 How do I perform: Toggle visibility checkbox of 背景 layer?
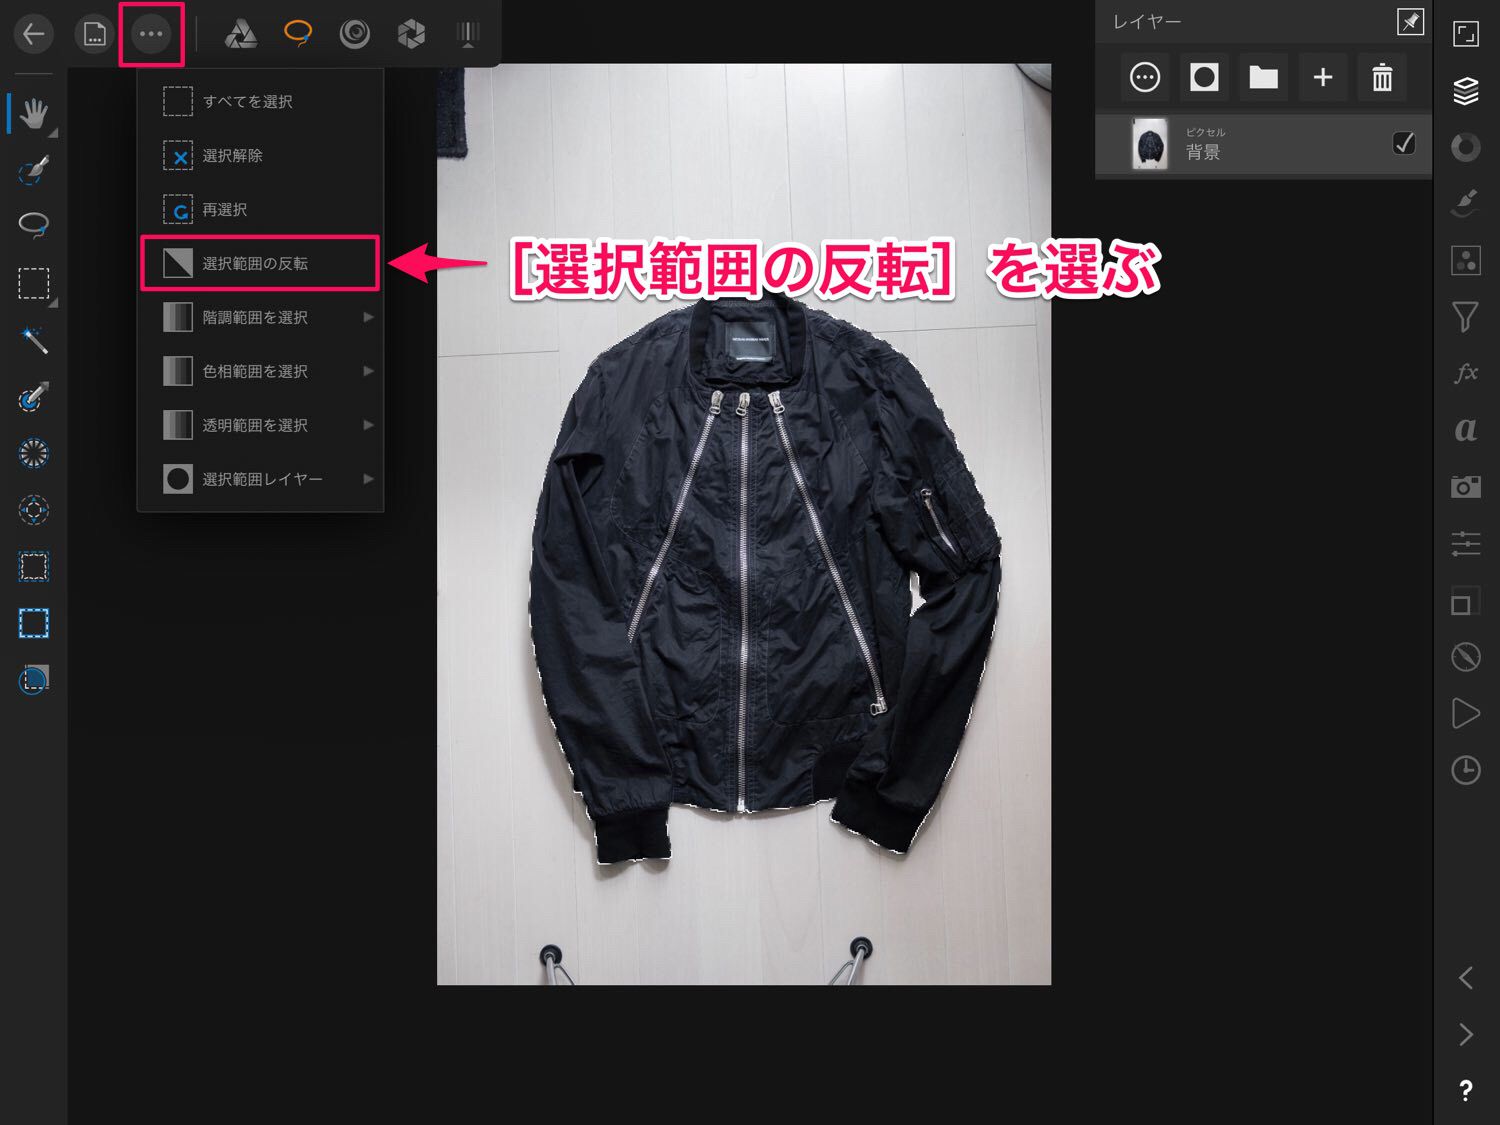(x=1403, y=144)
